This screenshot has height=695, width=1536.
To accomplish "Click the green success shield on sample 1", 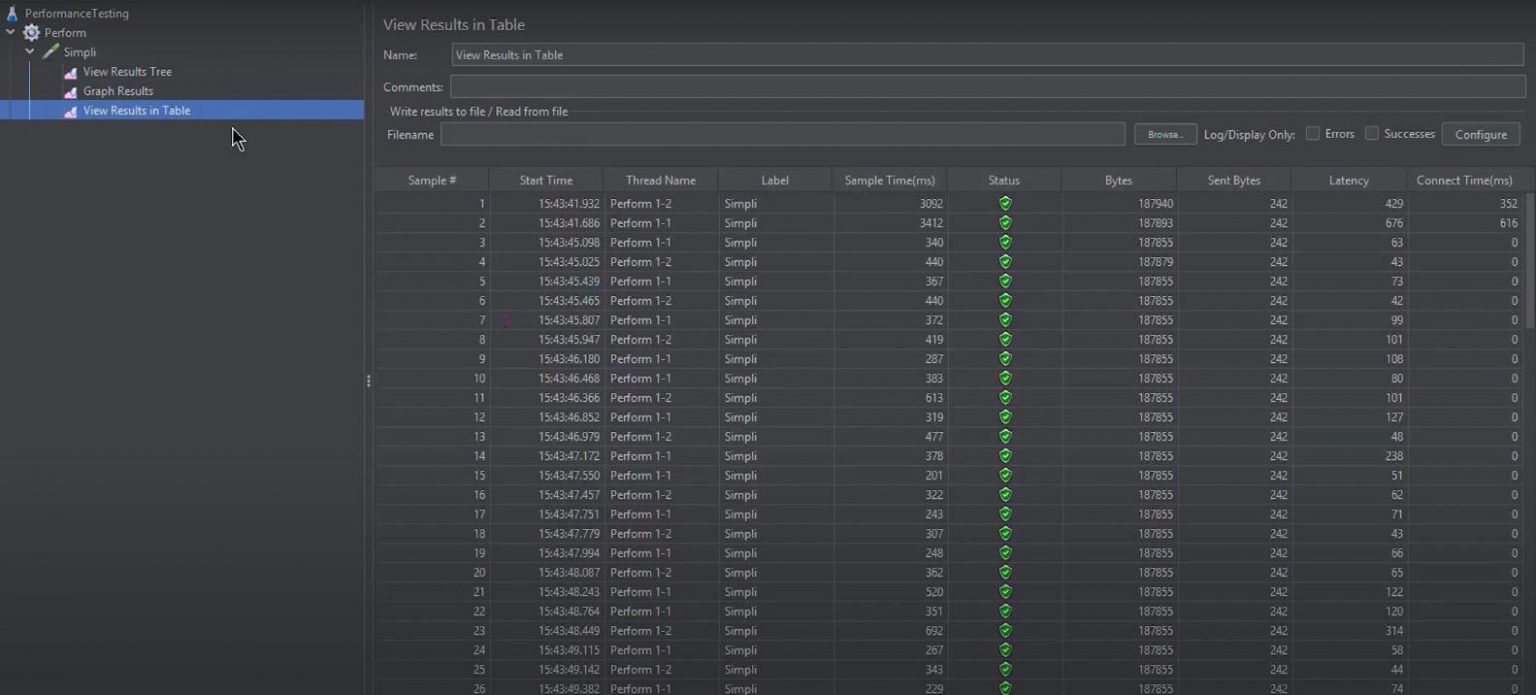I will coord(1003,203).
